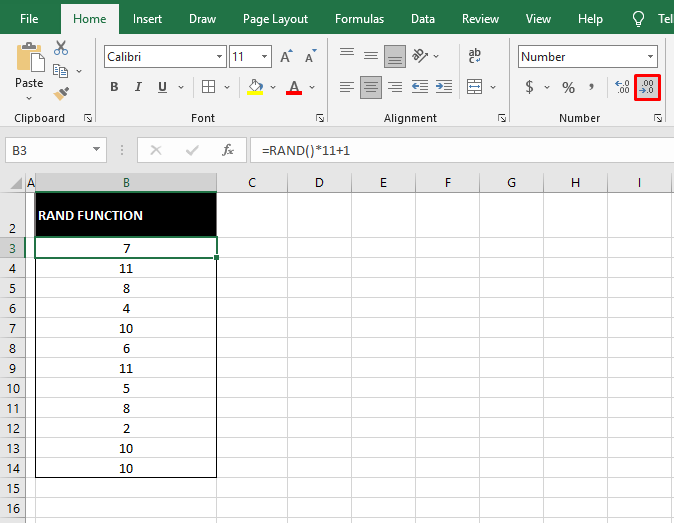Open the Merge & Center options arrow
The image size is (674, 523).
coord(493,87)
